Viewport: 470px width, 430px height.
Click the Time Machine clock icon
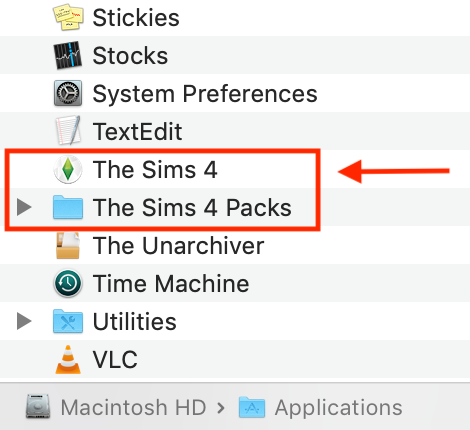pos(68,284)
